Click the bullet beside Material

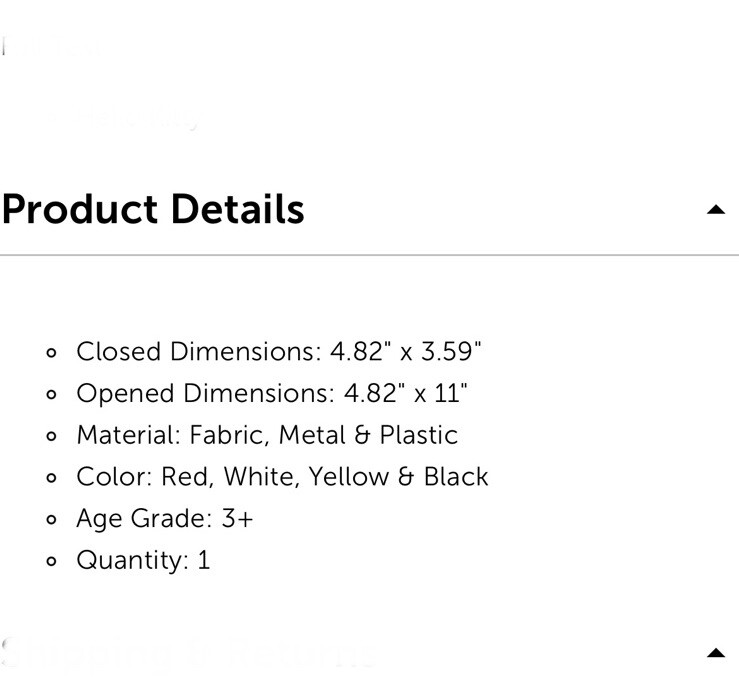(x=51, y=436)
